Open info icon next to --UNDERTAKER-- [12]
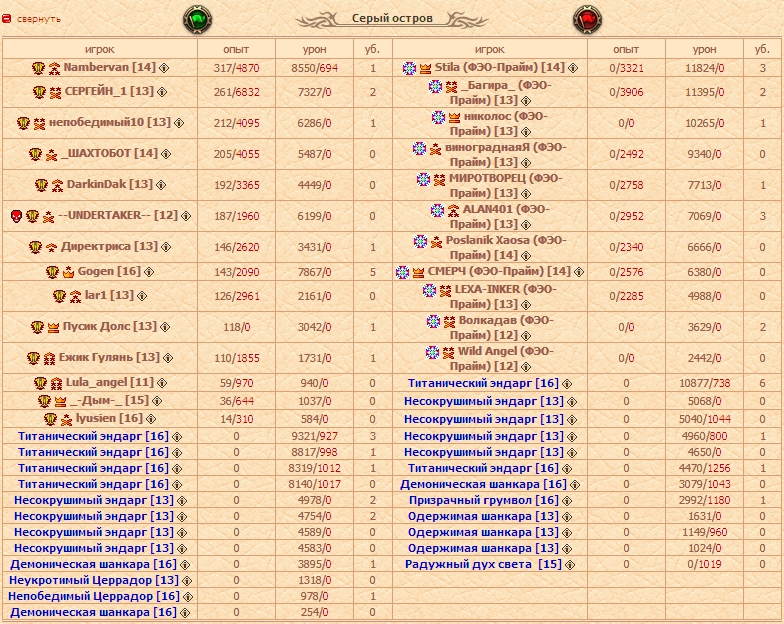The image size is (784, 624). tap(186, 216)
